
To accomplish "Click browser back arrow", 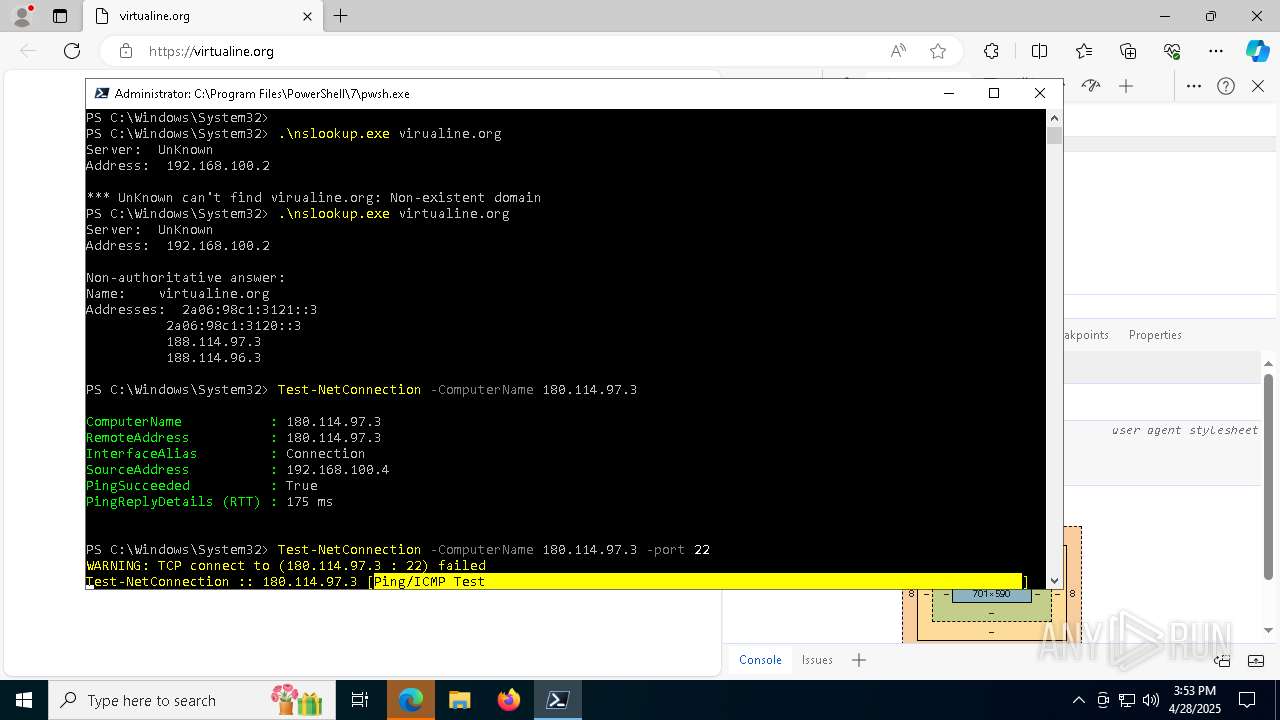I will tap(28, 51).
